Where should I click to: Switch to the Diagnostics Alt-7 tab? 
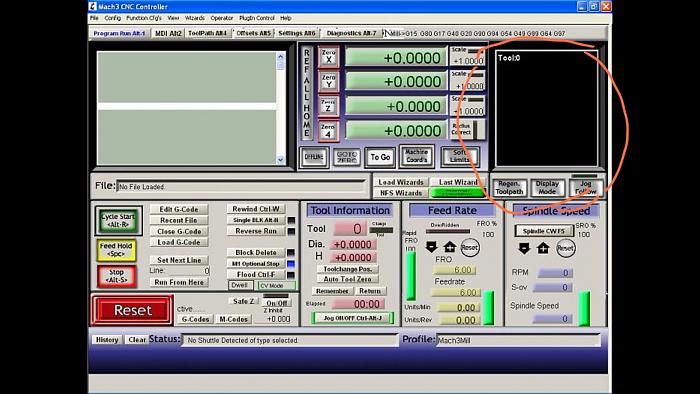click(x=351, y=33)
